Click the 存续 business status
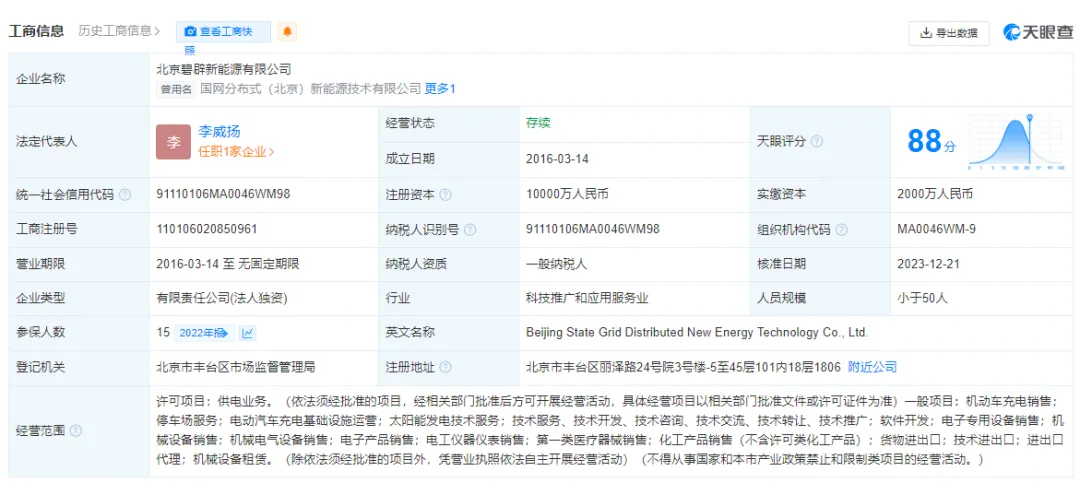 pos(538,123)
